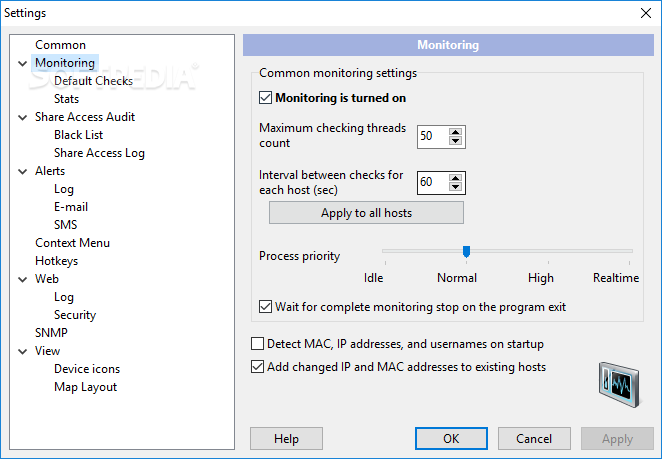
Task: Open Share Access Log page
Action: [x=99, y=153]
